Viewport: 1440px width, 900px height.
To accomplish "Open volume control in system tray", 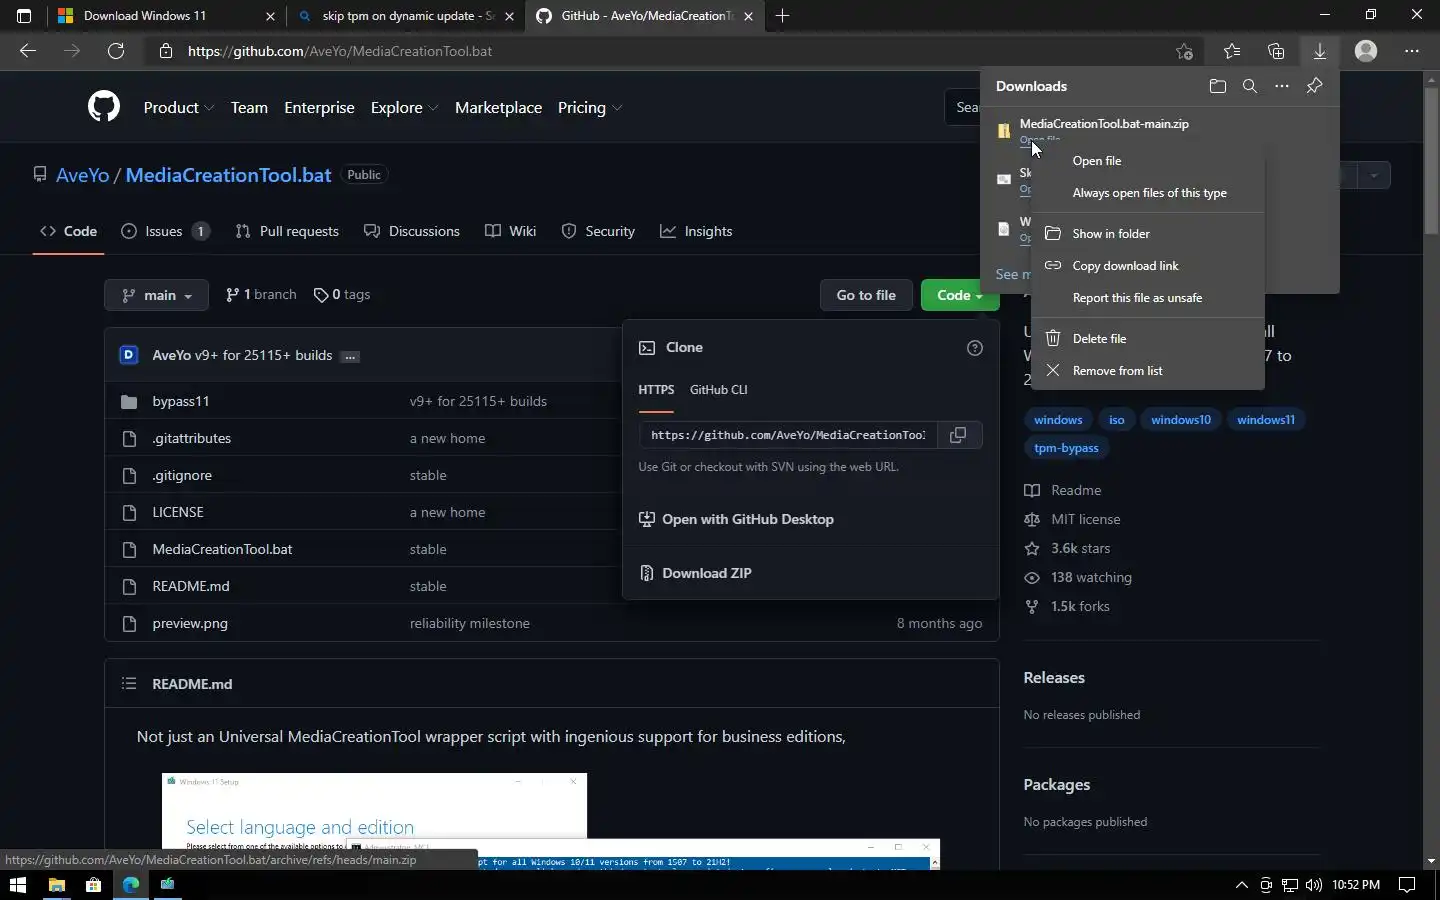I will (x=1313, y=885).
